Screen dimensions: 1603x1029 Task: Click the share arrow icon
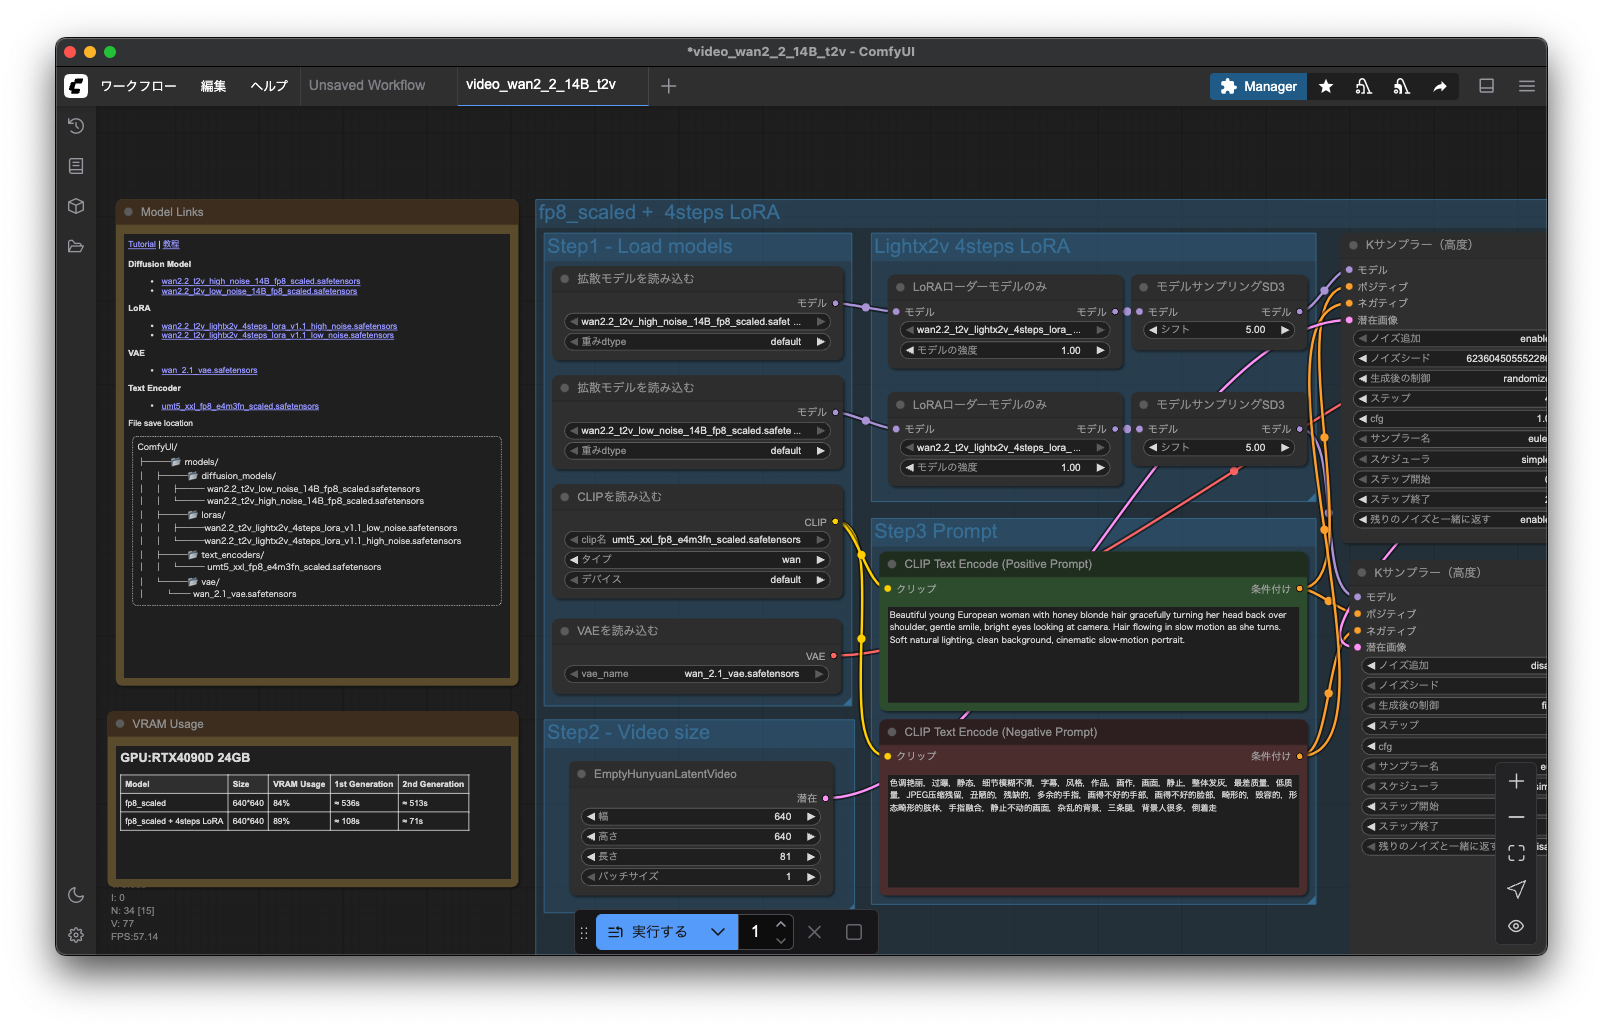pyautogui.click(x=1440, y=87)
